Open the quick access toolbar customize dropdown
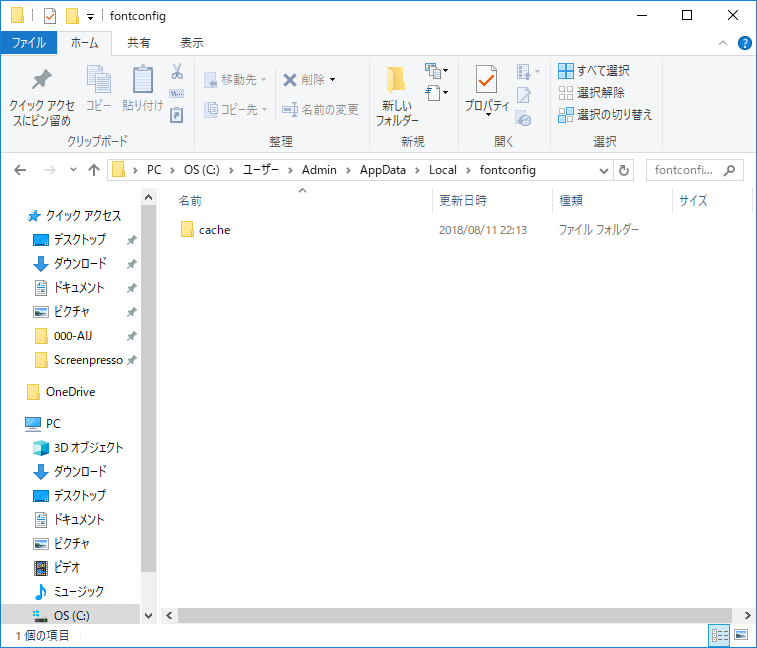 tap(90, 16)
